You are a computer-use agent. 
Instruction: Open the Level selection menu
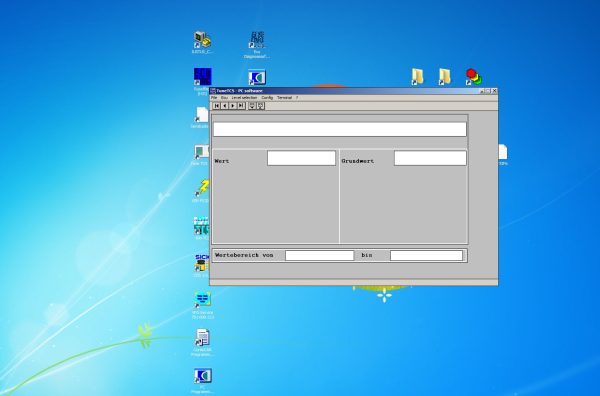coord(244,98)
